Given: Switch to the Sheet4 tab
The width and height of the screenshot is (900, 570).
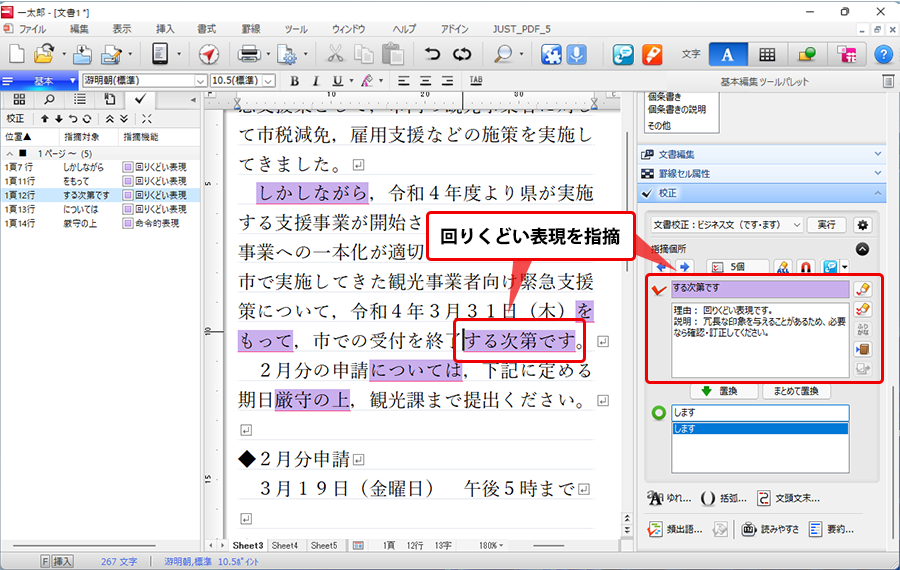Looking at the screenshot, I should [285, 546].
